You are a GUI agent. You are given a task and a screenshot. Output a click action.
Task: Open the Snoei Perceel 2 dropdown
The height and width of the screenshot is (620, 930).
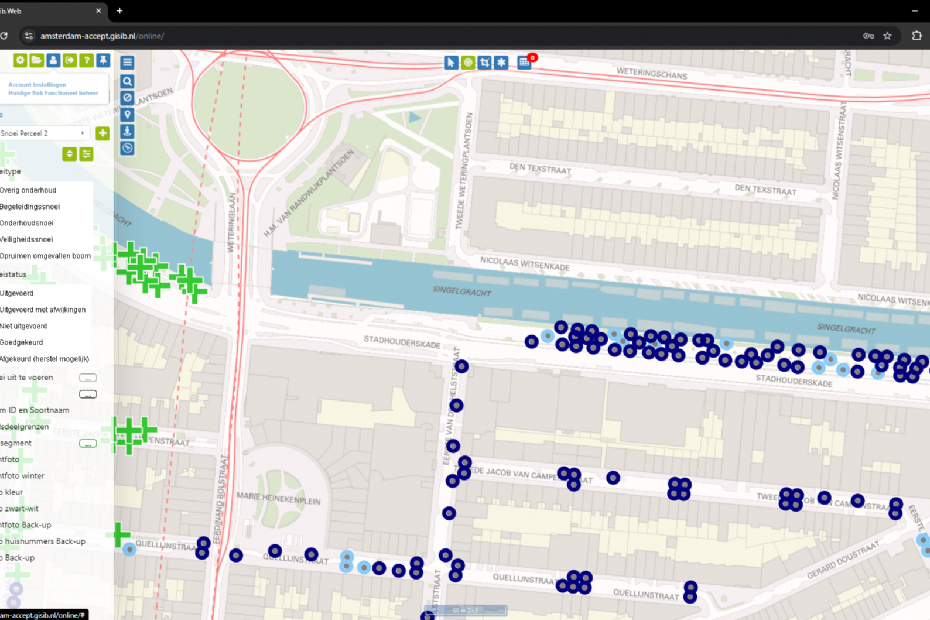coord(44,133)
